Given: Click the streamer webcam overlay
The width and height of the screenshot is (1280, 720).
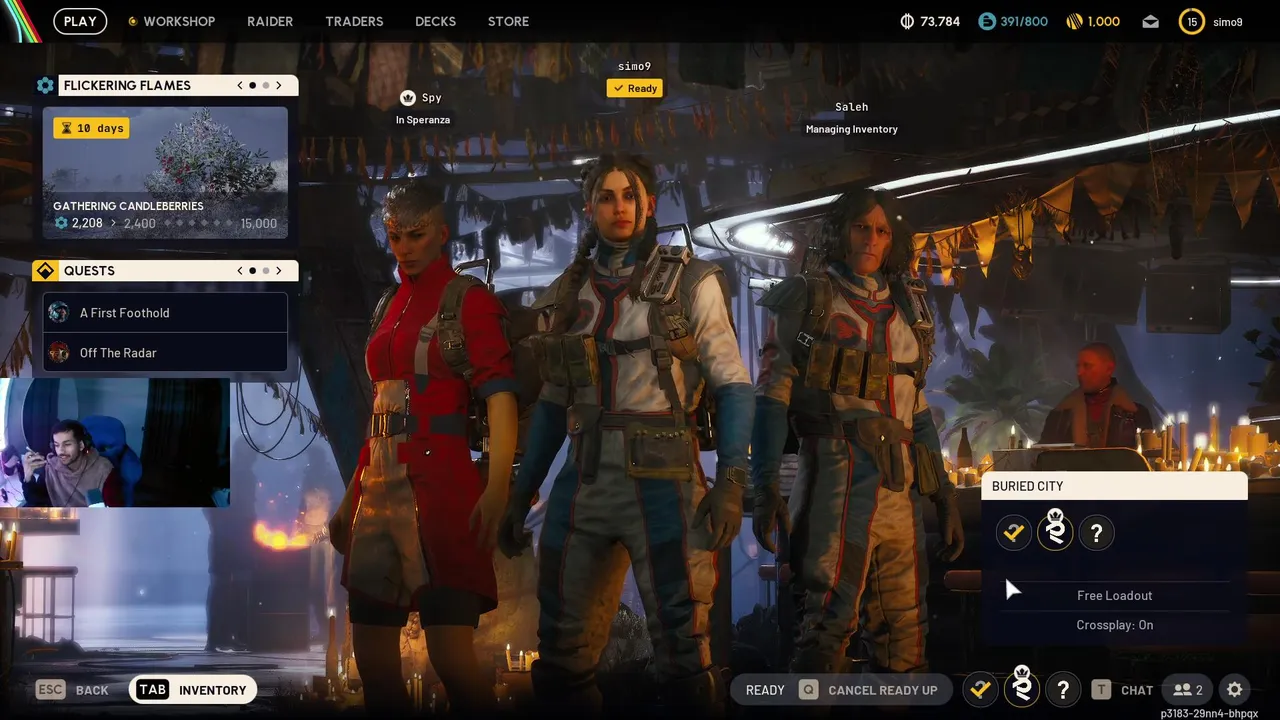Looking at the screenshot, I should tap(115, 442).
